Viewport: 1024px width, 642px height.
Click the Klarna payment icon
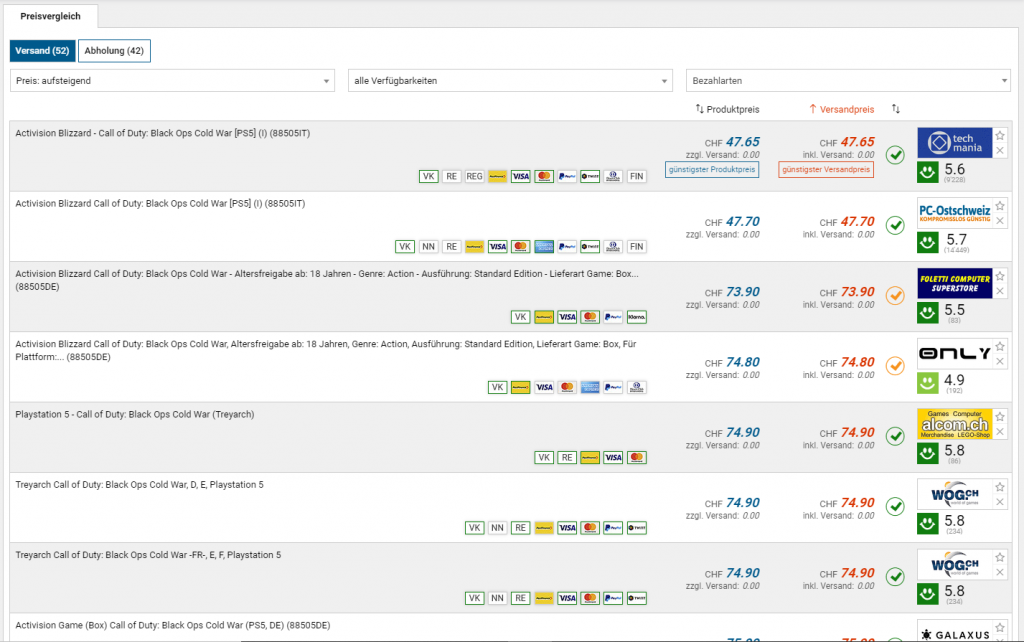[x=636, y=317]
